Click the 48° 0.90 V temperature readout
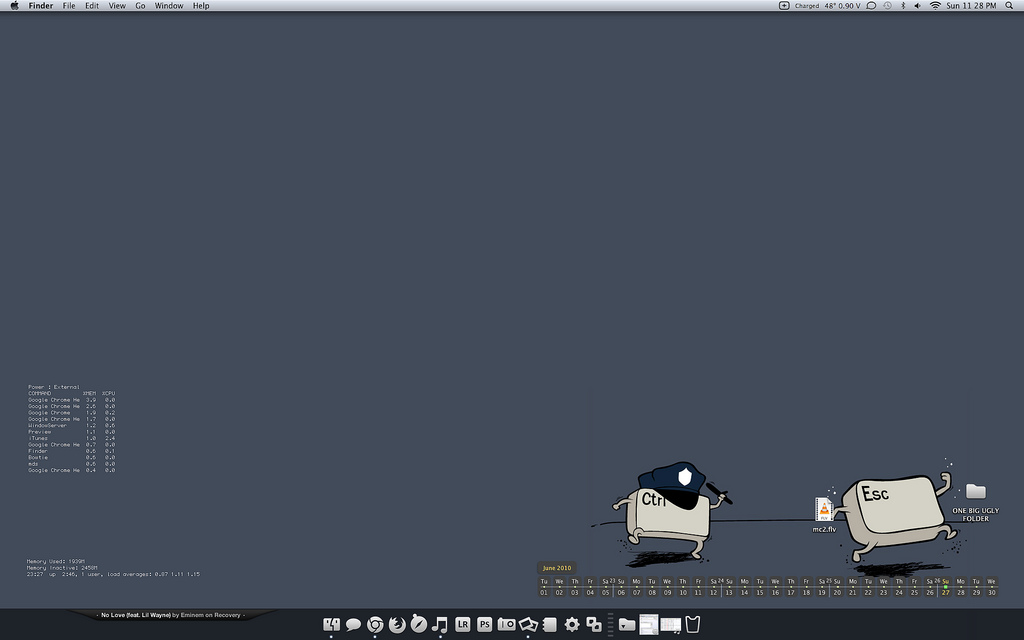1024x640 pixels. coord(842,6)
